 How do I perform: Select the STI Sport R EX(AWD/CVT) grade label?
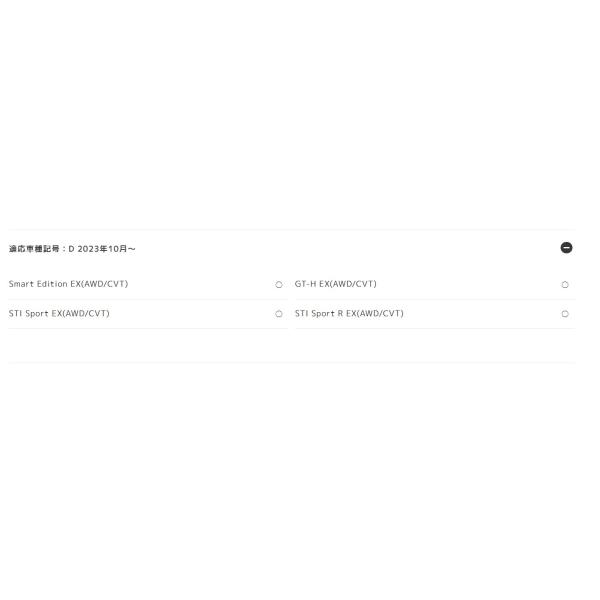(x=349, y=314)
